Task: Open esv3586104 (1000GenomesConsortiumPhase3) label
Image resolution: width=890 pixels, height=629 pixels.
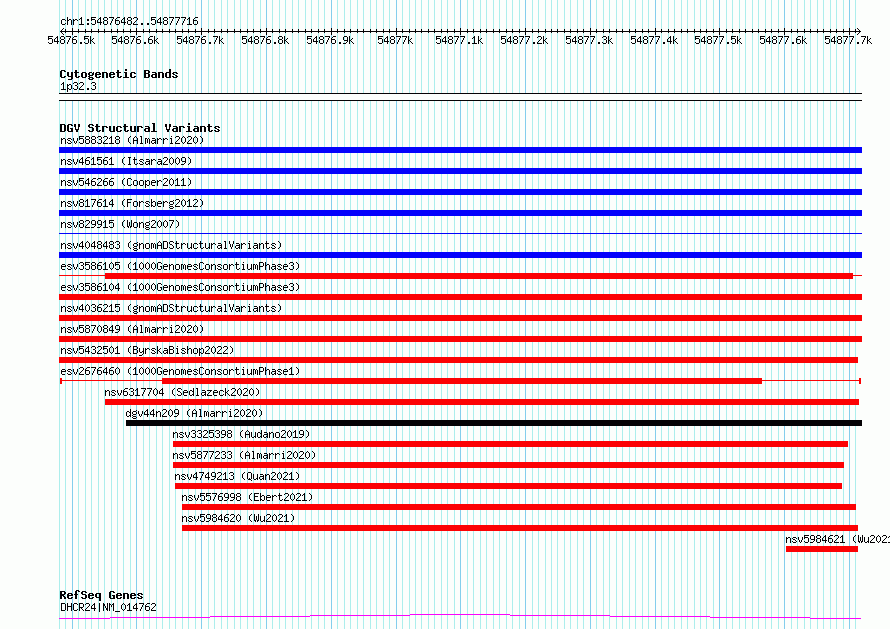Action: click(x=180, y=287)
